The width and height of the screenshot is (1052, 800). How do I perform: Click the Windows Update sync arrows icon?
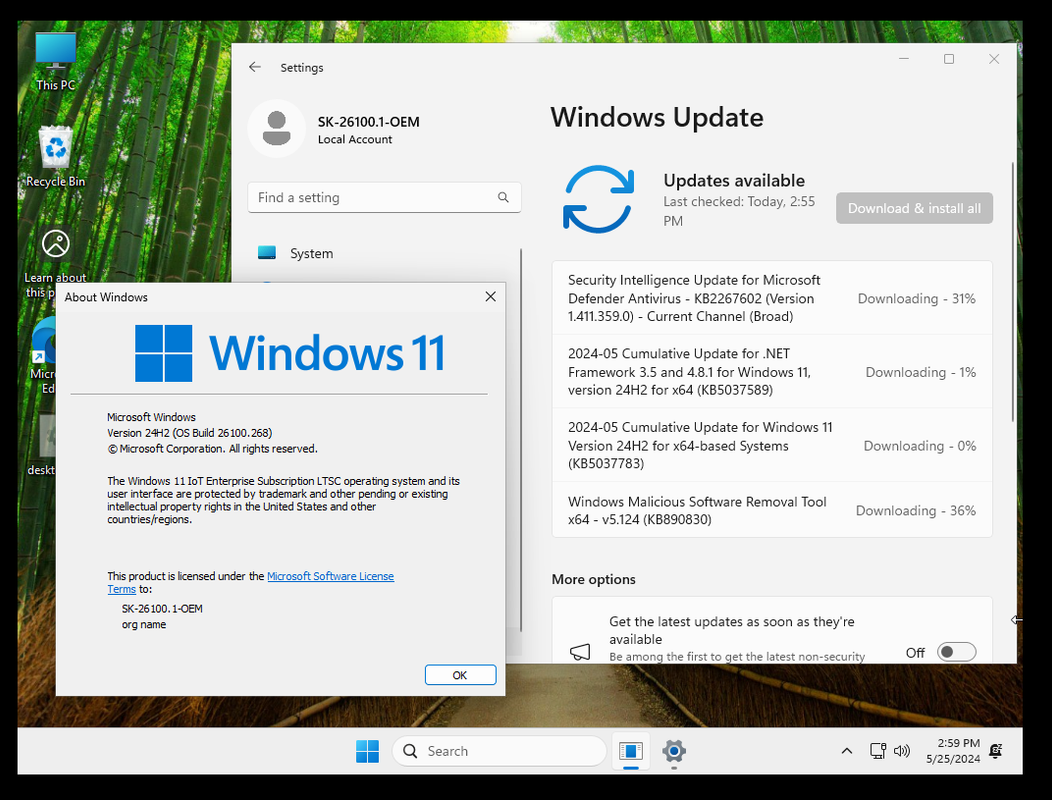pyautogui.click(x=598, y=199)
